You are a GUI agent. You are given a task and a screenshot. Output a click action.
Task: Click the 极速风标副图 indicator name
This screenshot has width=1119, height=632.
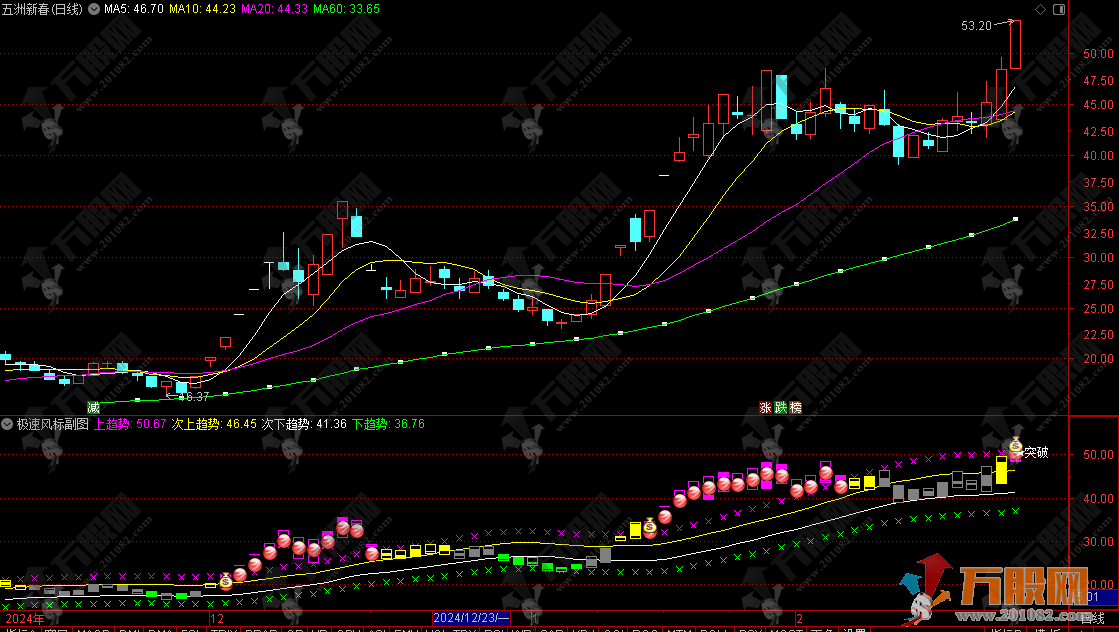click(53, 424)
